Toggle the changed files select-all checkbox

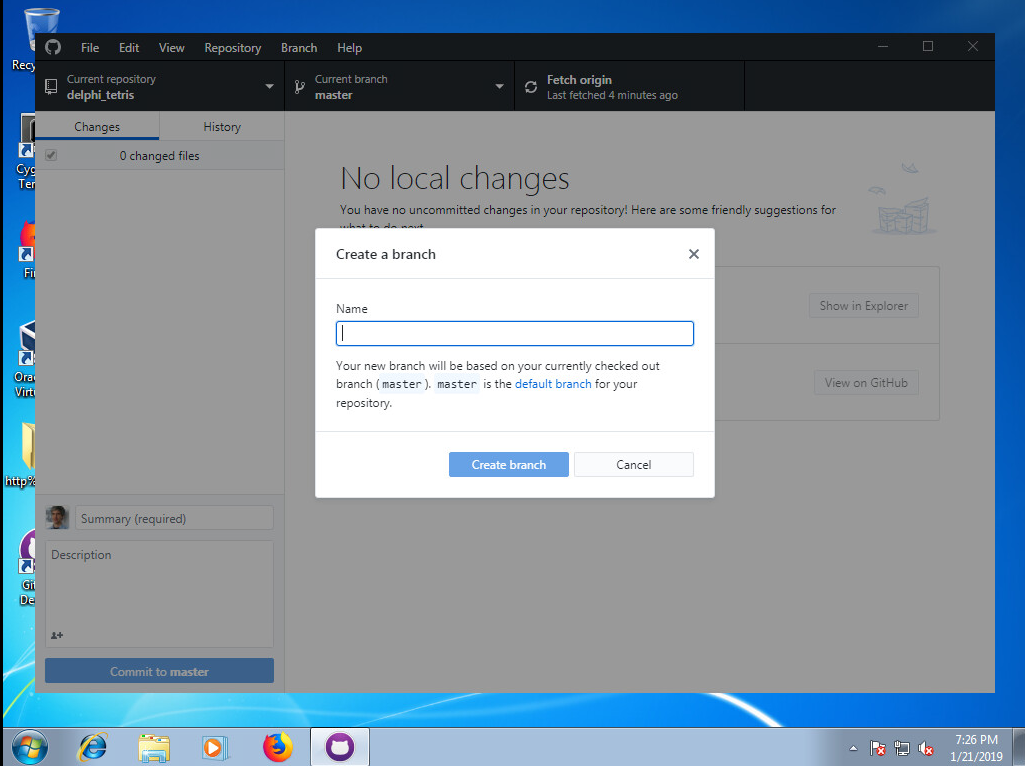pyautogui.click(x=51, y=156)
